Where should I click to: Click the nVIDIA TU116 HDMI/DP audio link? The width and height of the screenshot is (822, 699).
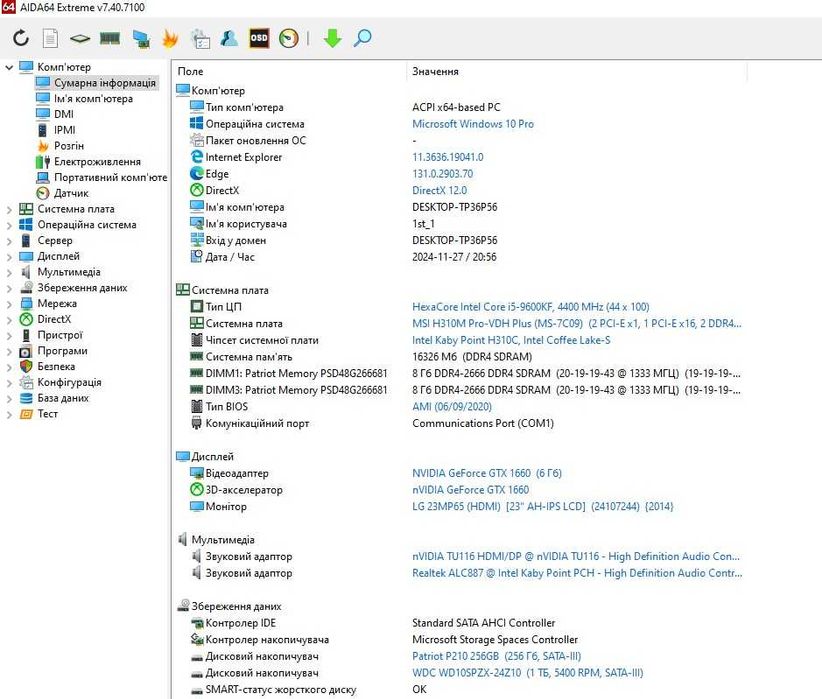(576, 556)
